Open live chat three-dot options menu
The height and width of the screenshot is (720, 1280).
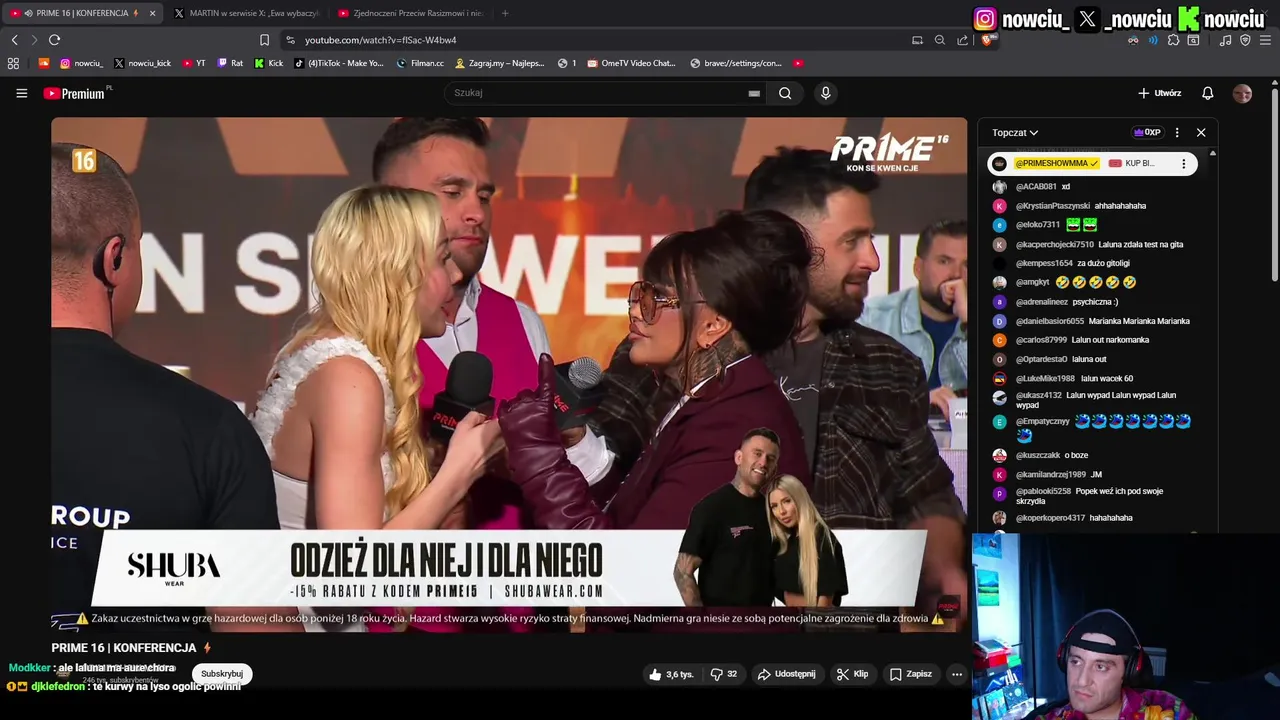pos(1177,132)
